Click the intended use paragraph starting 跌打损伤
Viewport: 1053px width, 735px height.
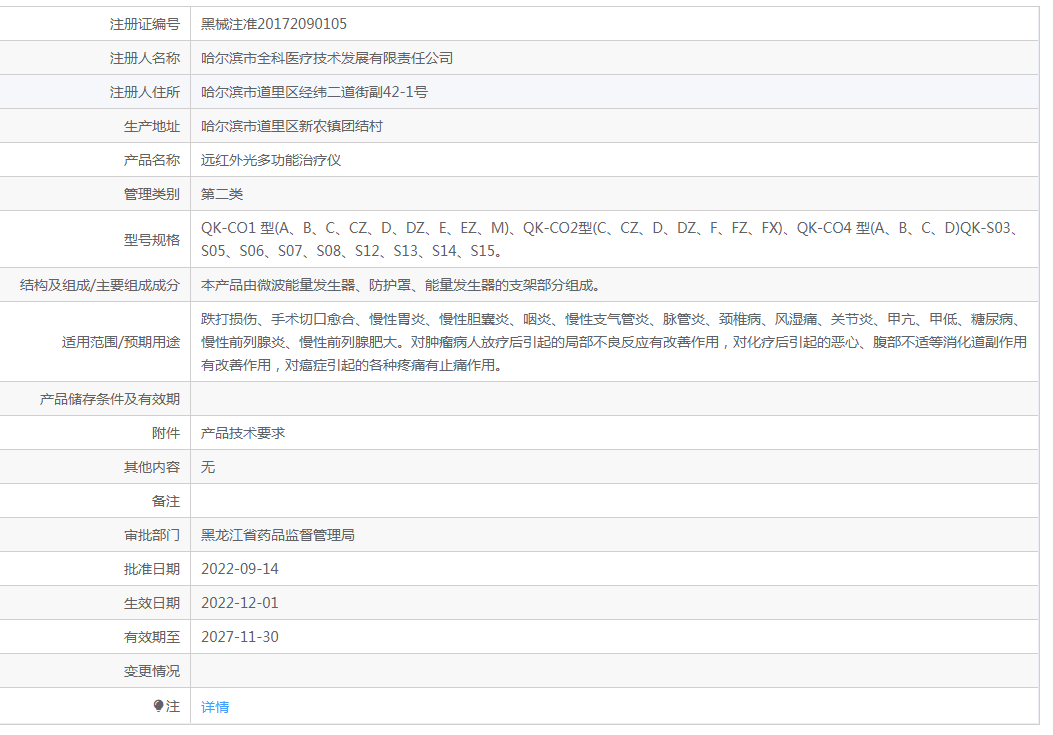click(x=613, y=342)
